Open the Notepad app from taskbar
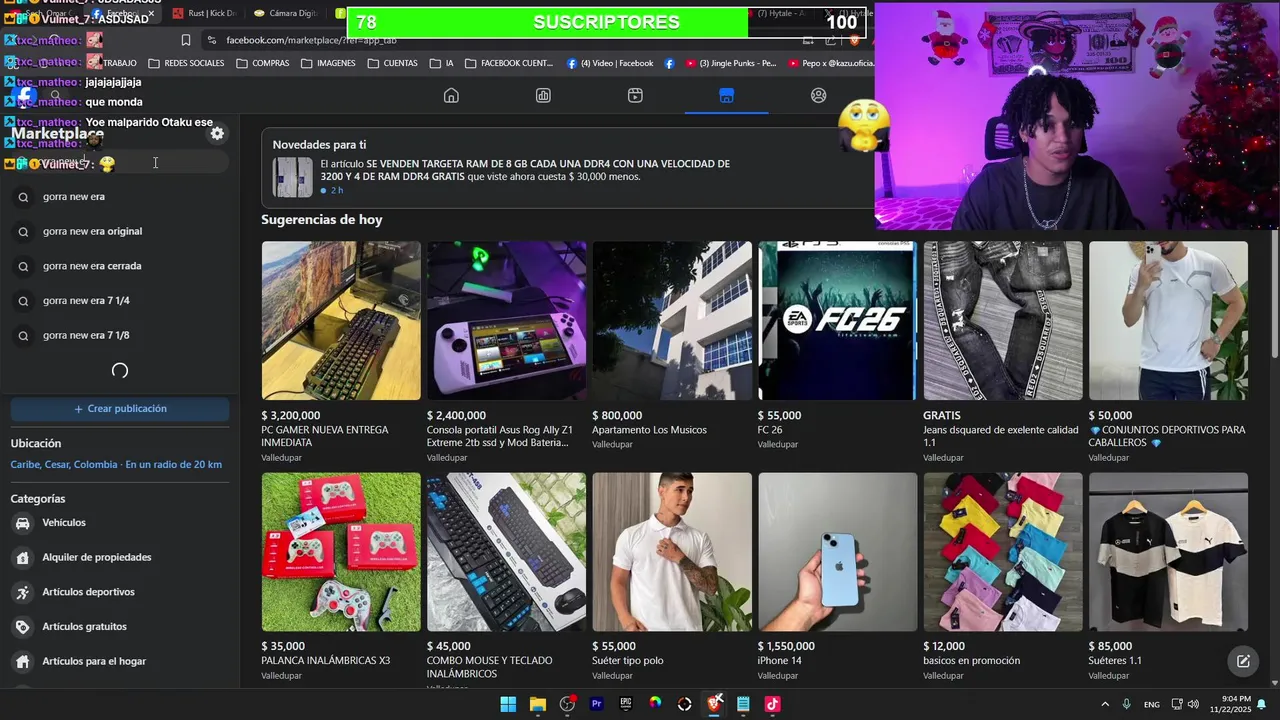This screenshot has height=720, width=1280. [743, 704]
